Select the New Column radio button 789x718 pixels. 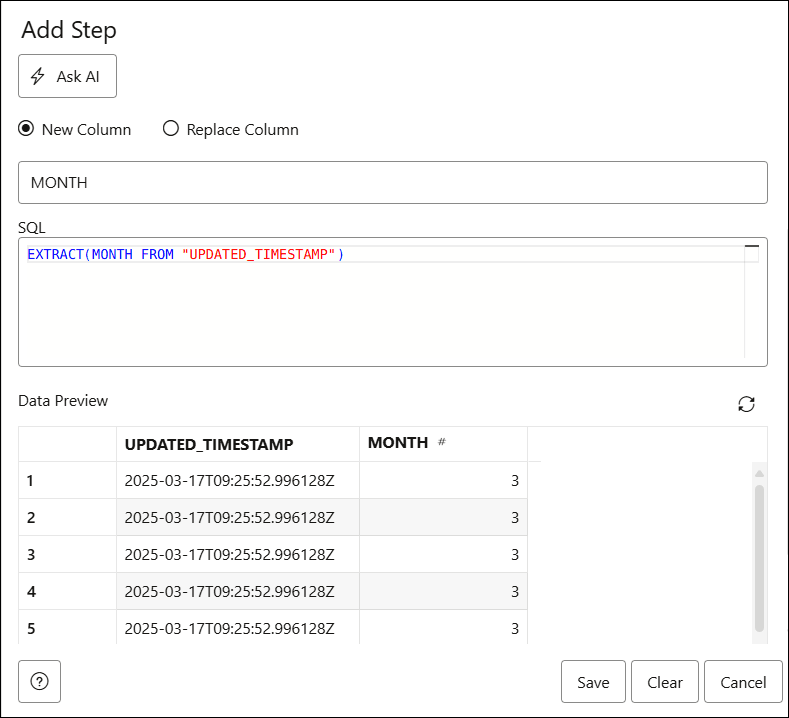point(26,129)
